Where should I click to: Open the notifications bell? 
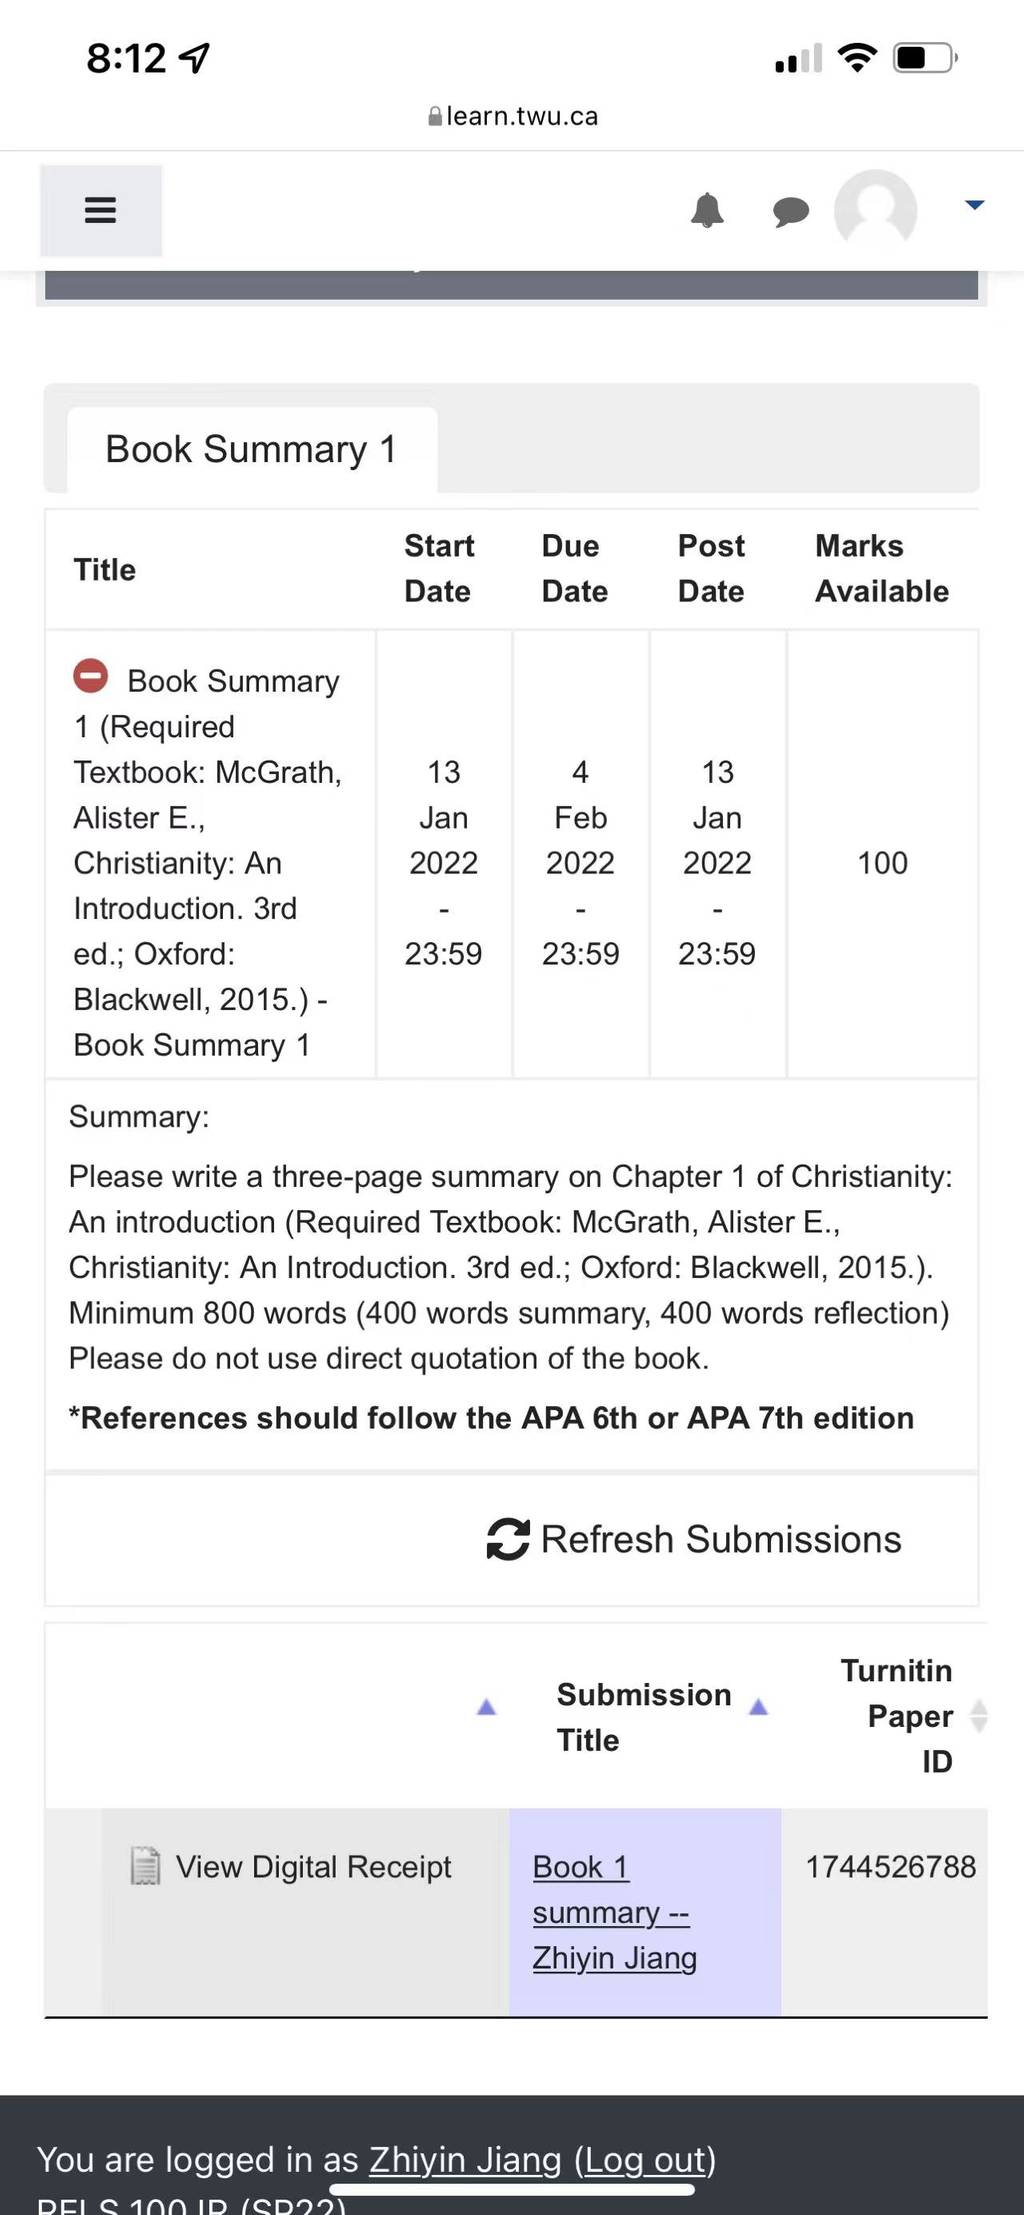(x=707, y=211)
